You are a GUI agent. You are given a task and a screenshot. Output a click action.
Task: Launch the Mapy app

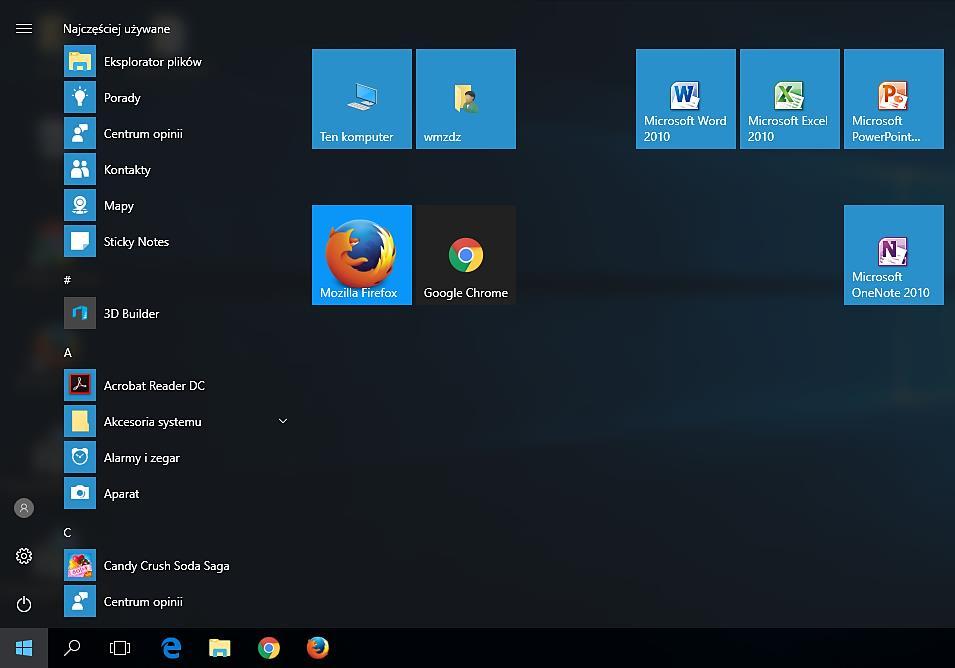coord(177,205)
